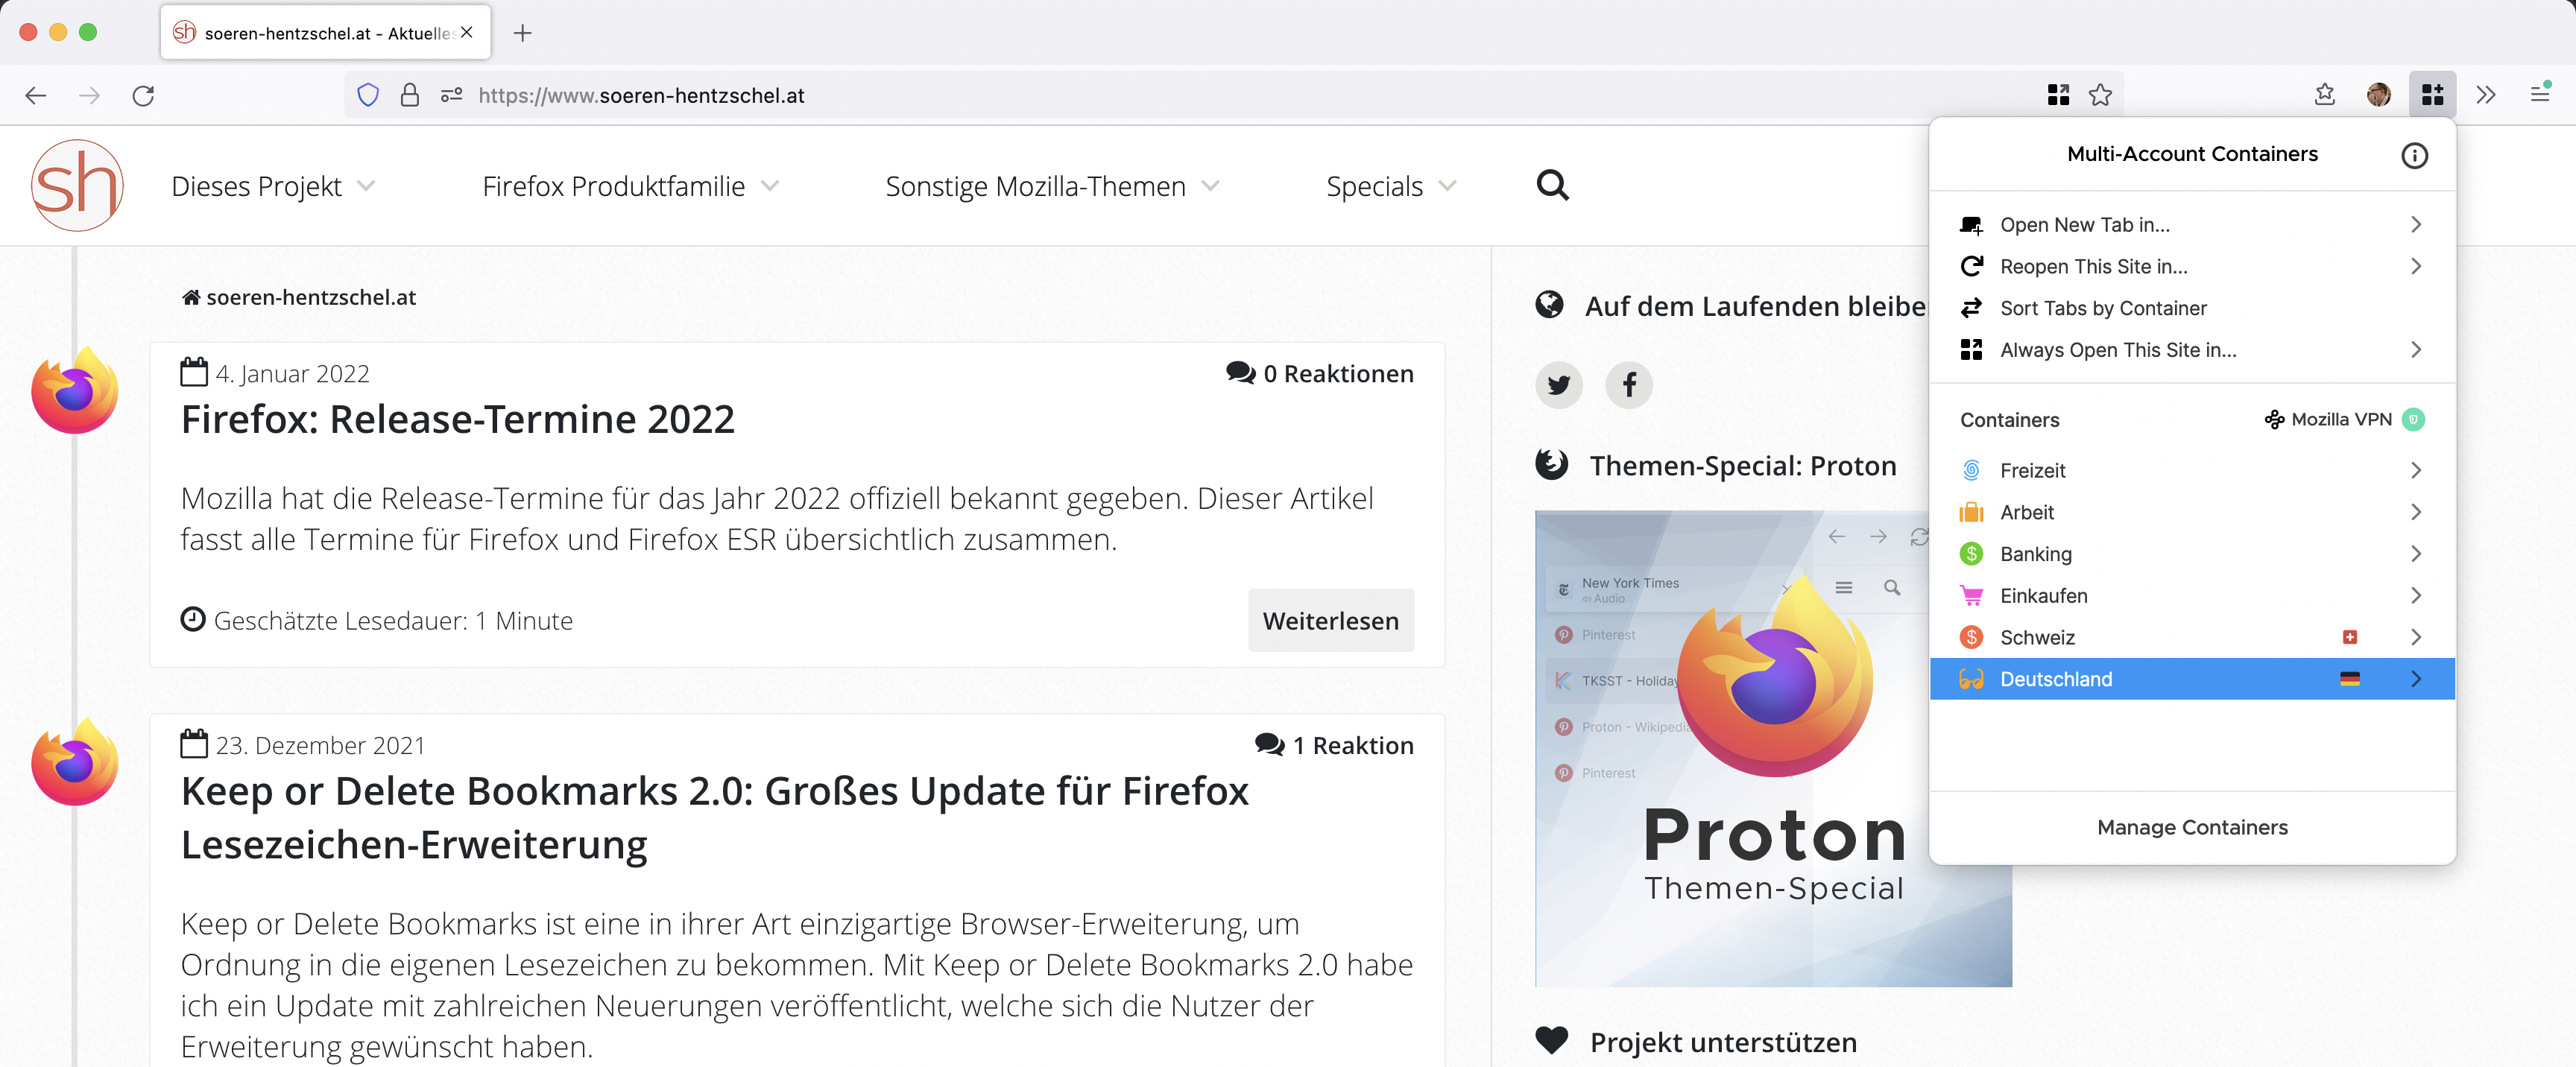Select the Deutschland container
The width and height of the screenshot is (2576, 1067).
point(2192,679)
